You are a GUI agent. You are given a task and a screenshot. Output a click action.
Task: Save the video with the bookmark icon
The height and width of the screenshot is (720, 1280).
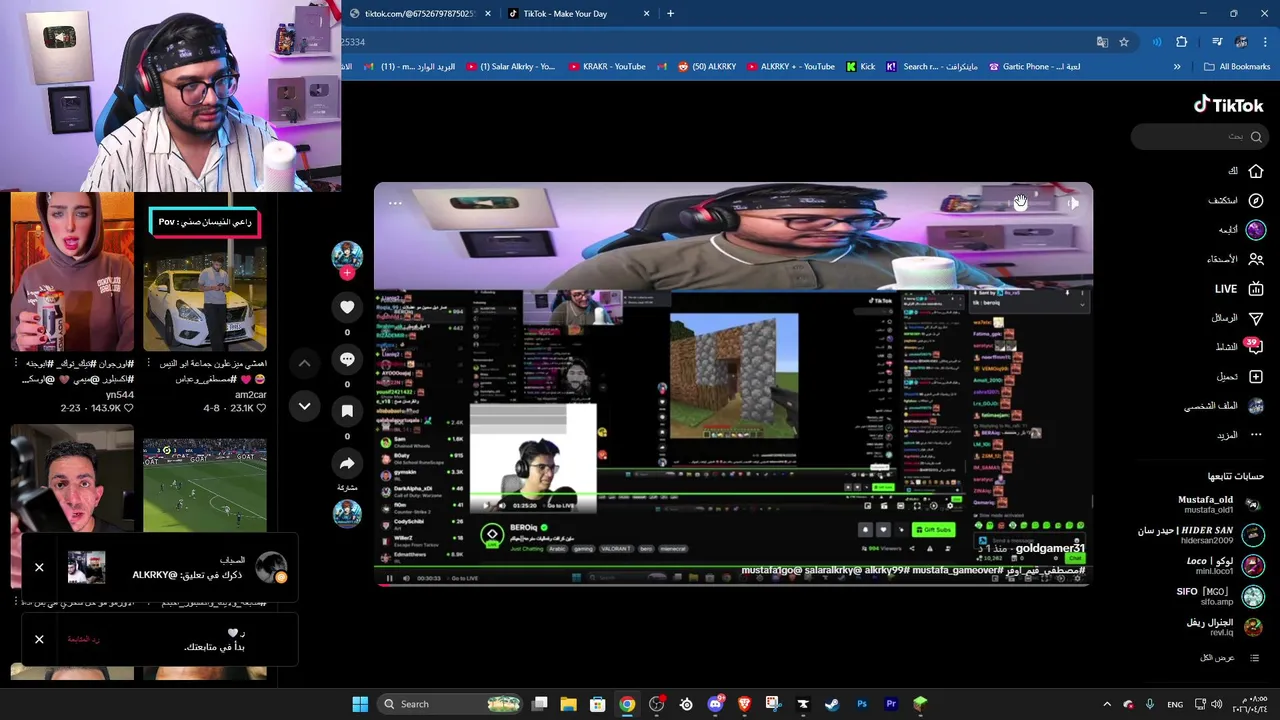click(x=347, y=411)
